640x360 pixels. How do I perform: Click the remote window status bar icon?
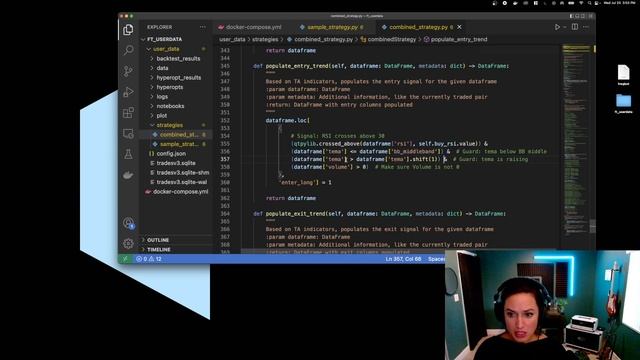click(125, 259)
